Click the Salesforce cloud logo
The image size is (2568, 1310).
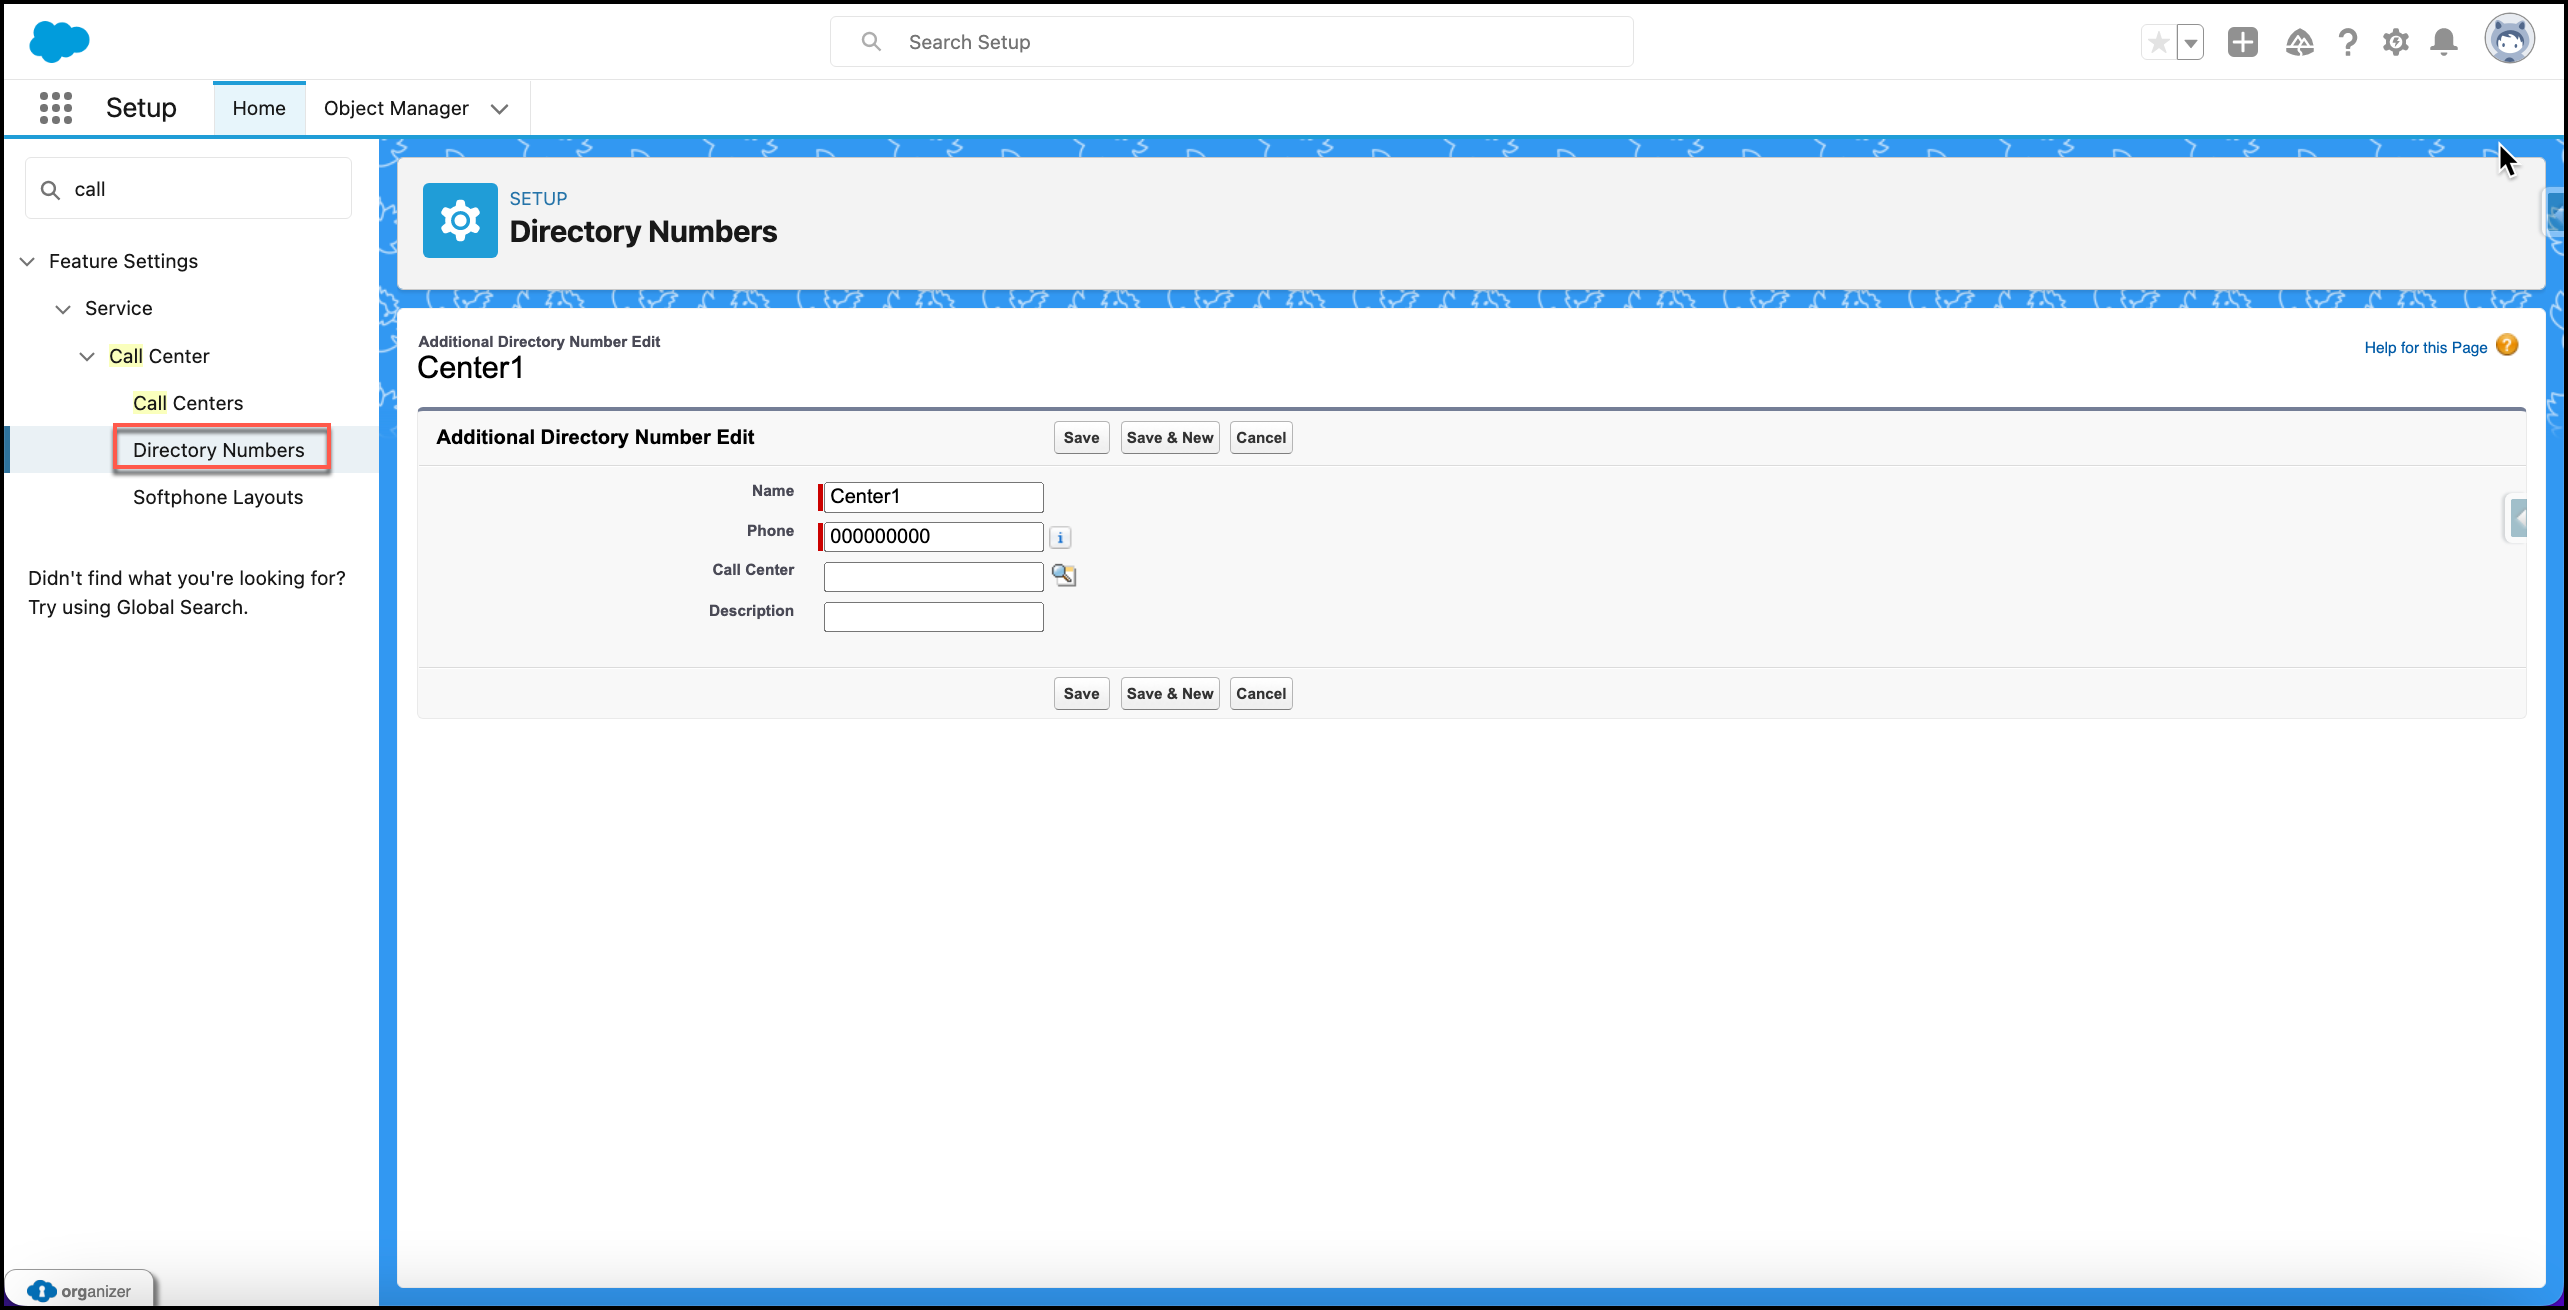[59, 41]
